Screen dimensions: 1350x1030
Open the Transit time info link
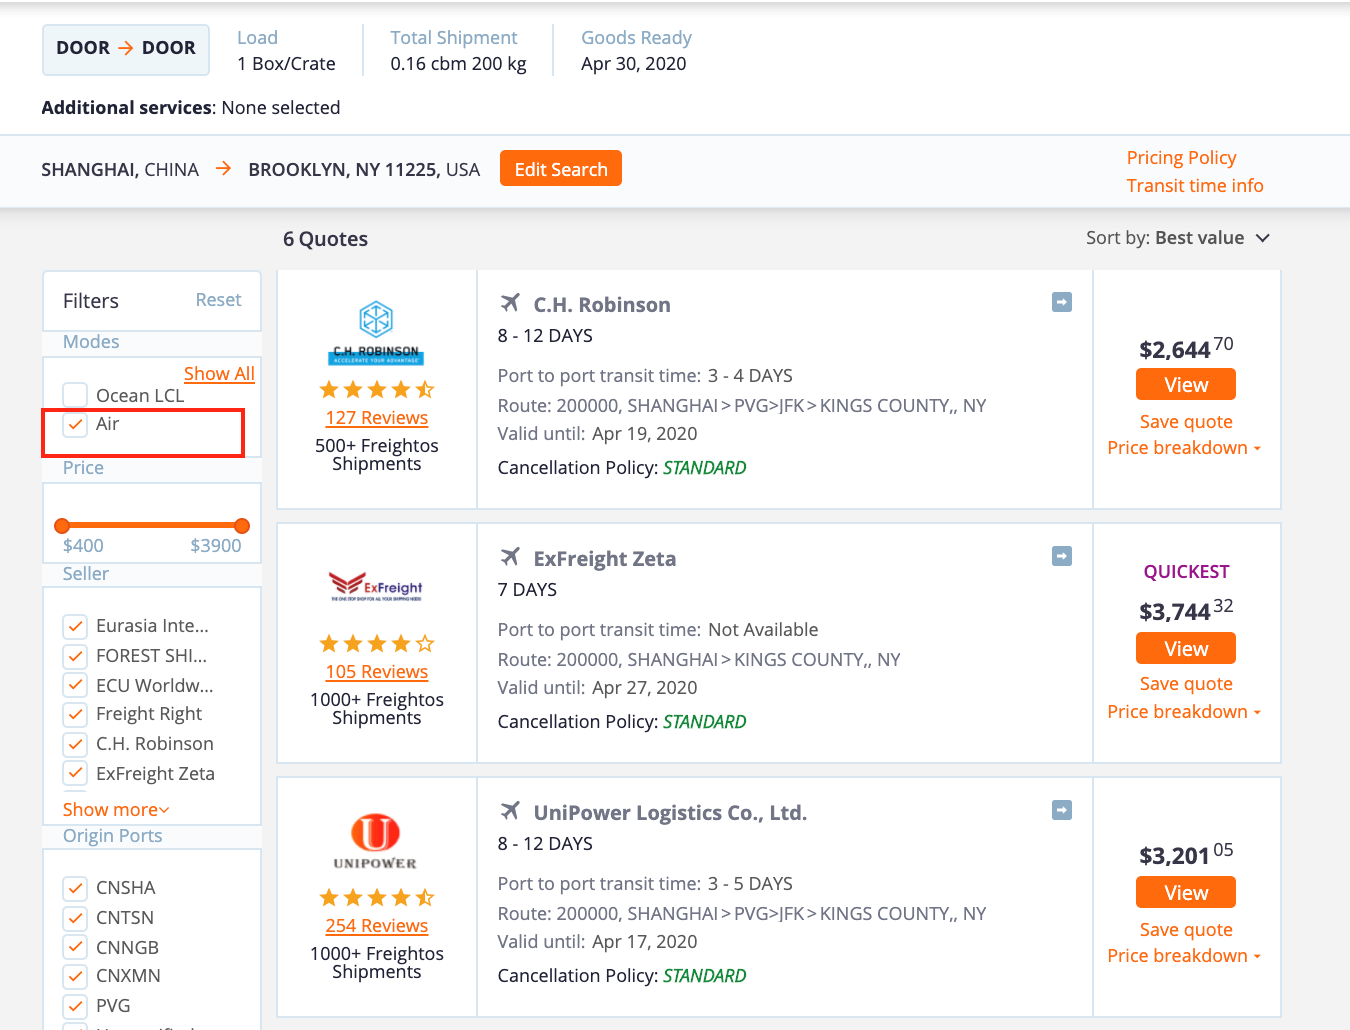[x=1195, y=186]
